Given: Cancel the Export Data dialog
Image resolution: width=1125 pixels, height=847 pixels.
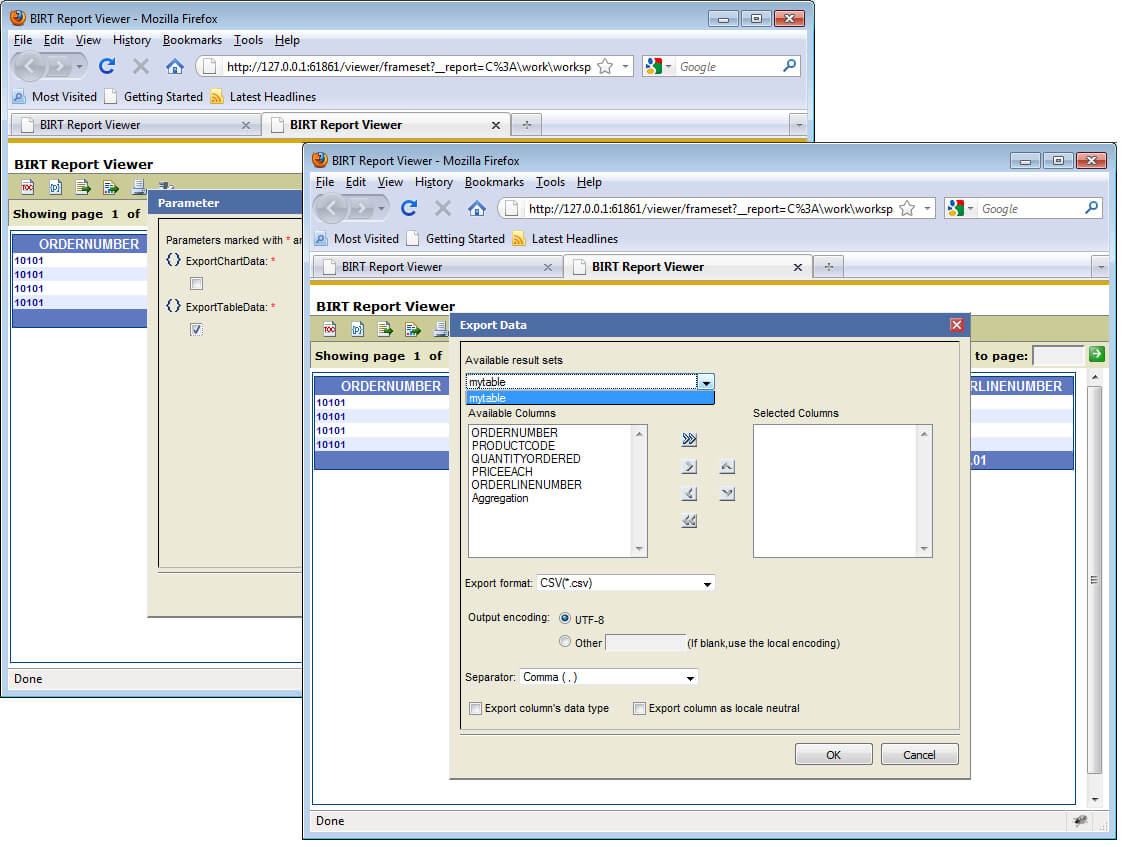Looking at the screenshot, I should click(x=919, y=754).
